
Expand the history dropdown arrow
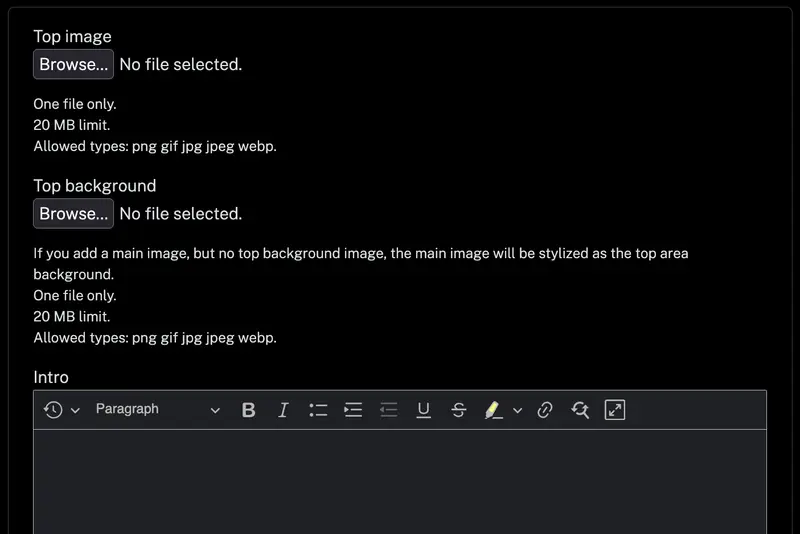pyautogui.click(x=75, y=410)
